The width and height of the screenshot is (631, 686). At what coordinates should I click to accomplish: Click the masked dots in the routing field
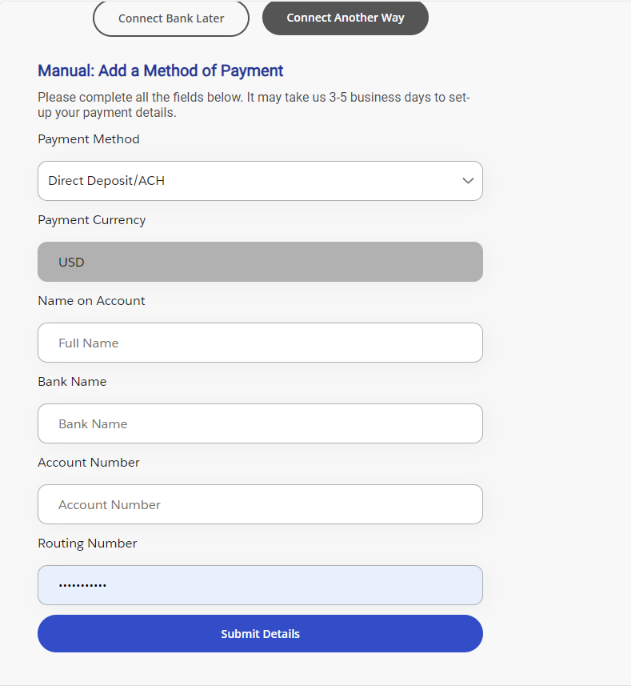point(82,586)
